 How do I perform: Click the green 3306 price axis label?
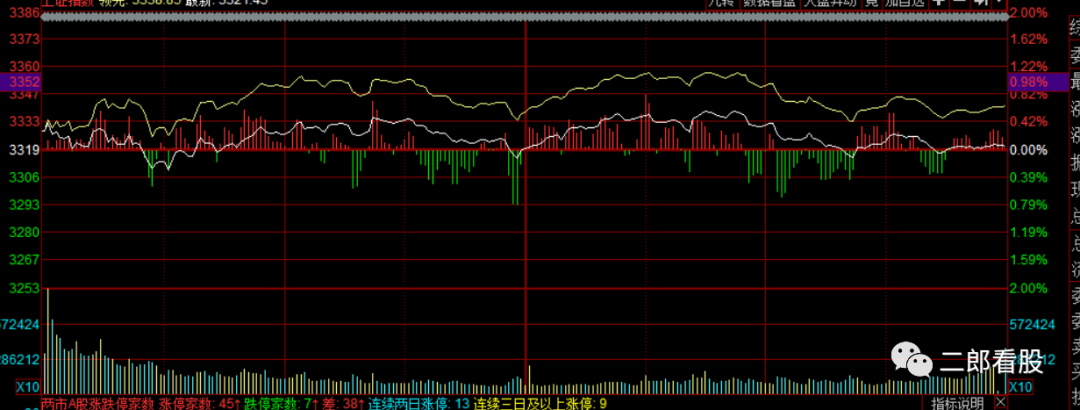coord(25,177)
